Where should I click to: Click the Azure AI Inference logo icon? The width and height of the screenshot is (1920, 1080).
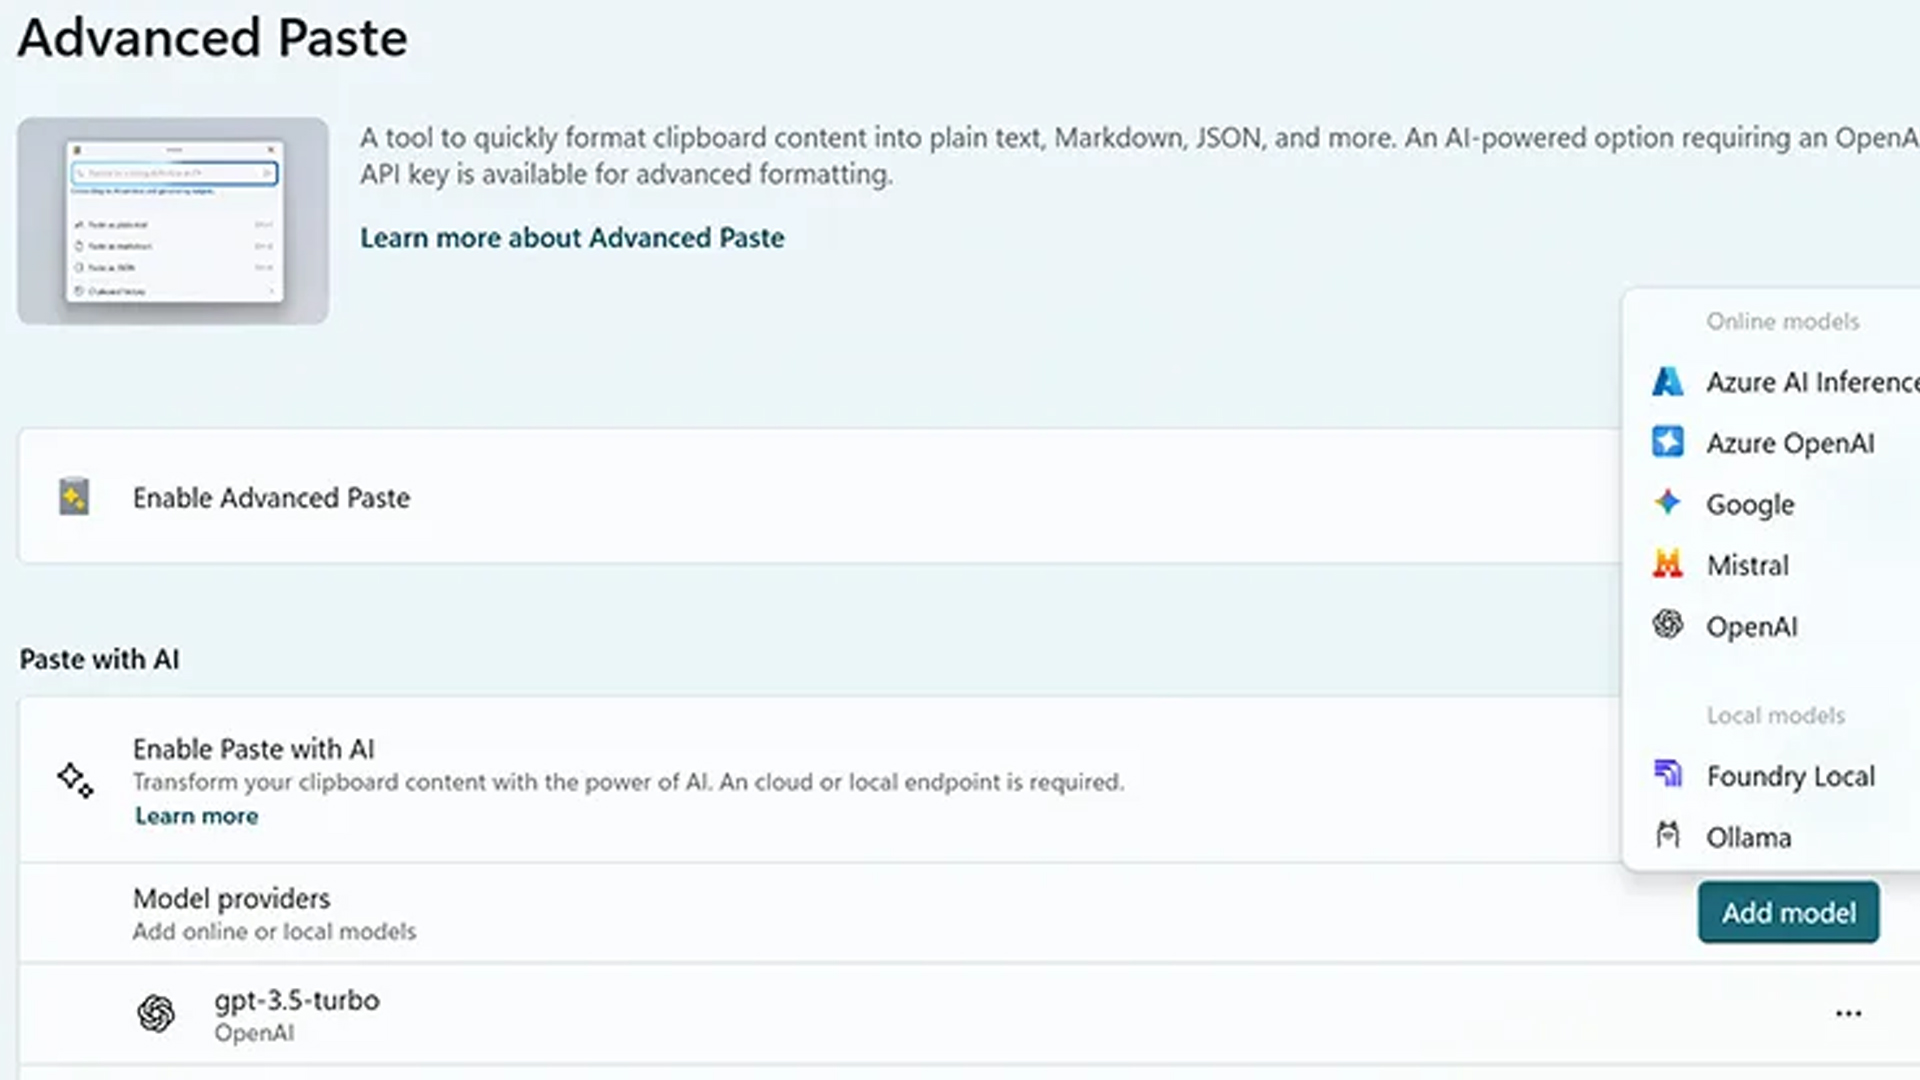coord(1667,382)
